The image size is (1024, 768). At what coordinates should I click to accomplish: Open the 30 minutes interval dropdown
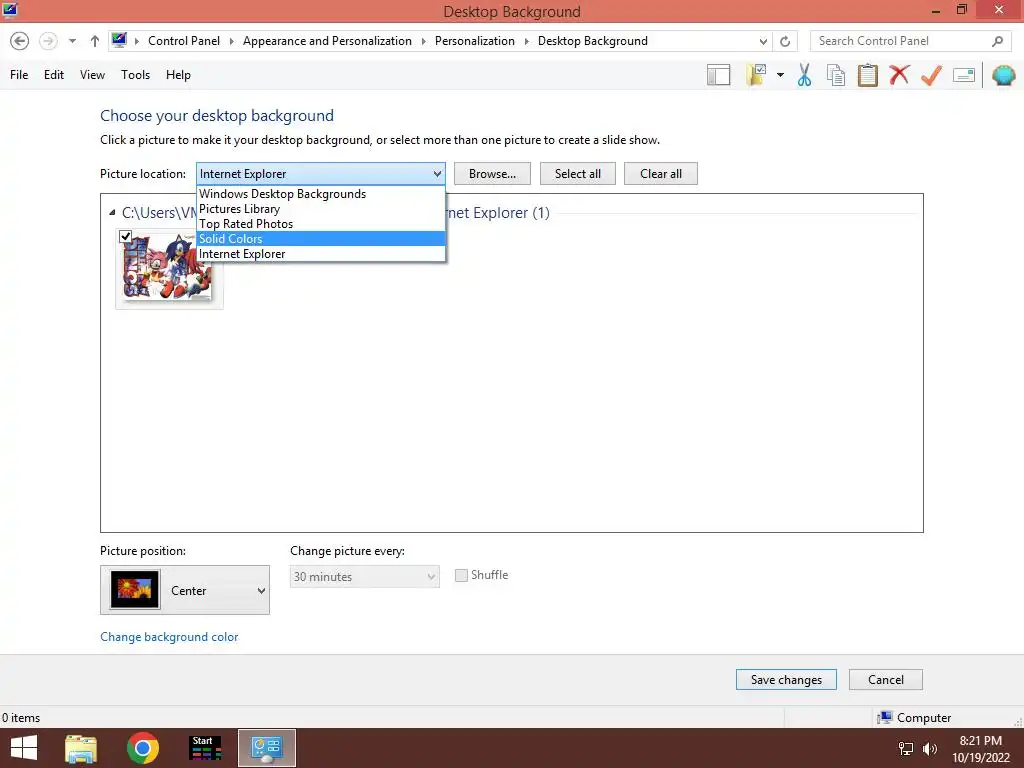click(364, 577)
